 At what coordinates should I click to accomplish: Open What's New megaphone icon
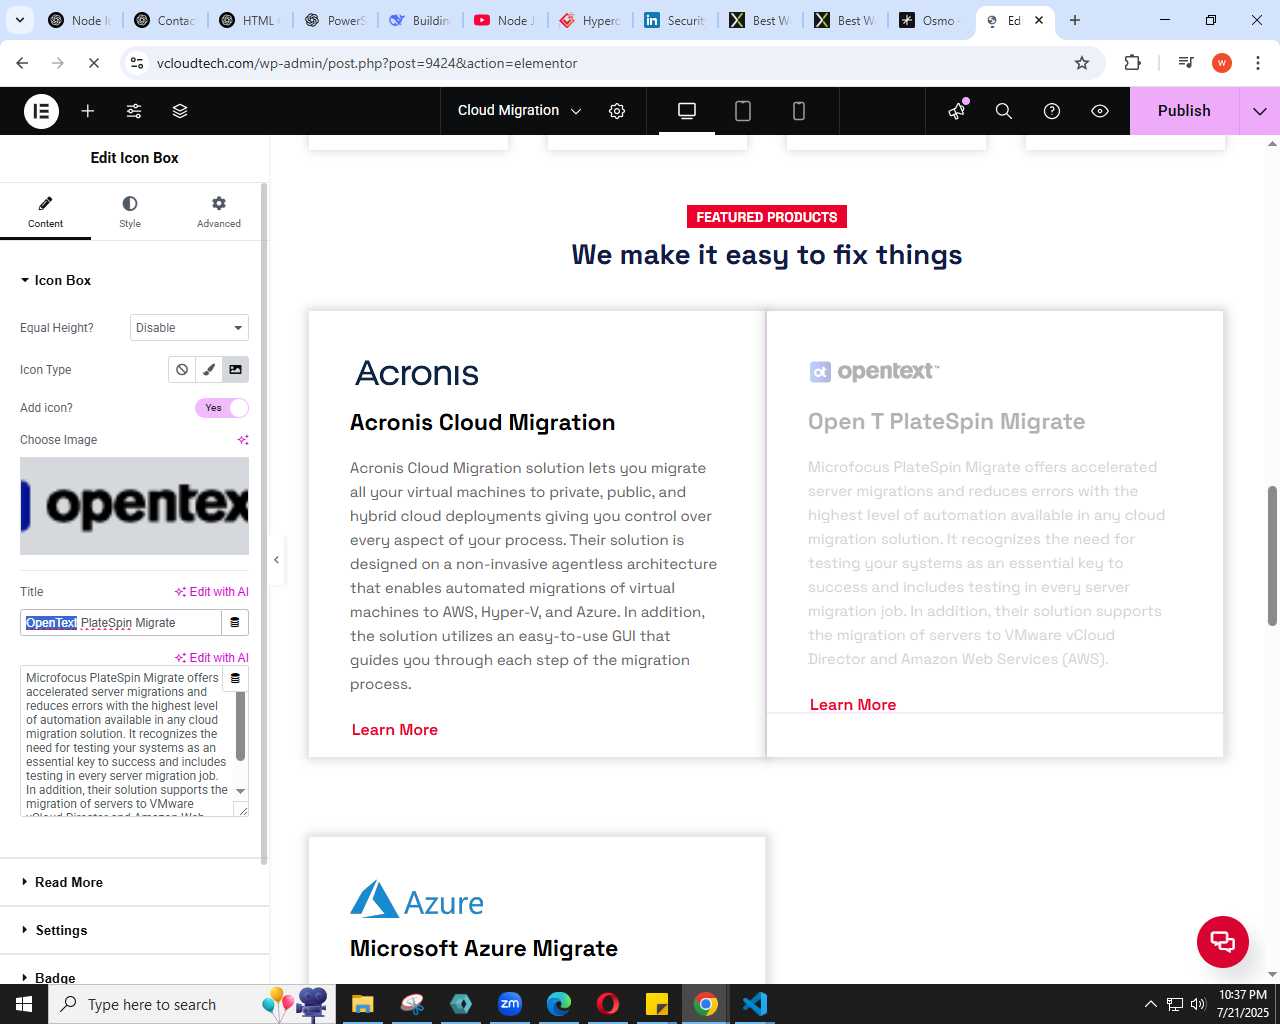click(957, 111)
